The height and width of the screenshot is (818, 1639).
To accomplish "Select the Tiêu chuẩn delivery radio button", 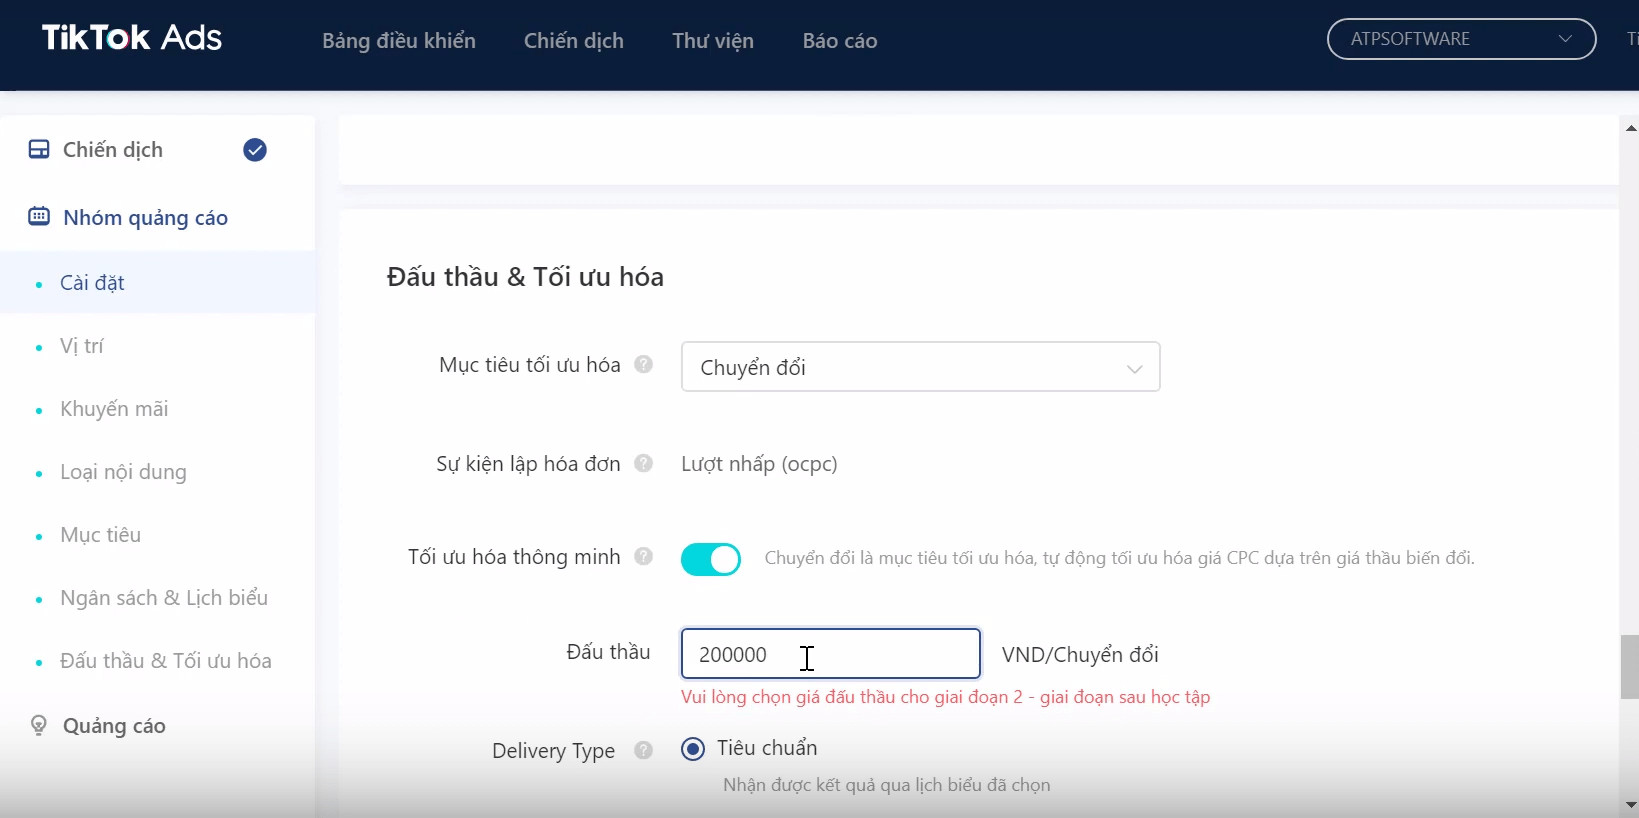I will pyautogui.click(x=693, y=749).
